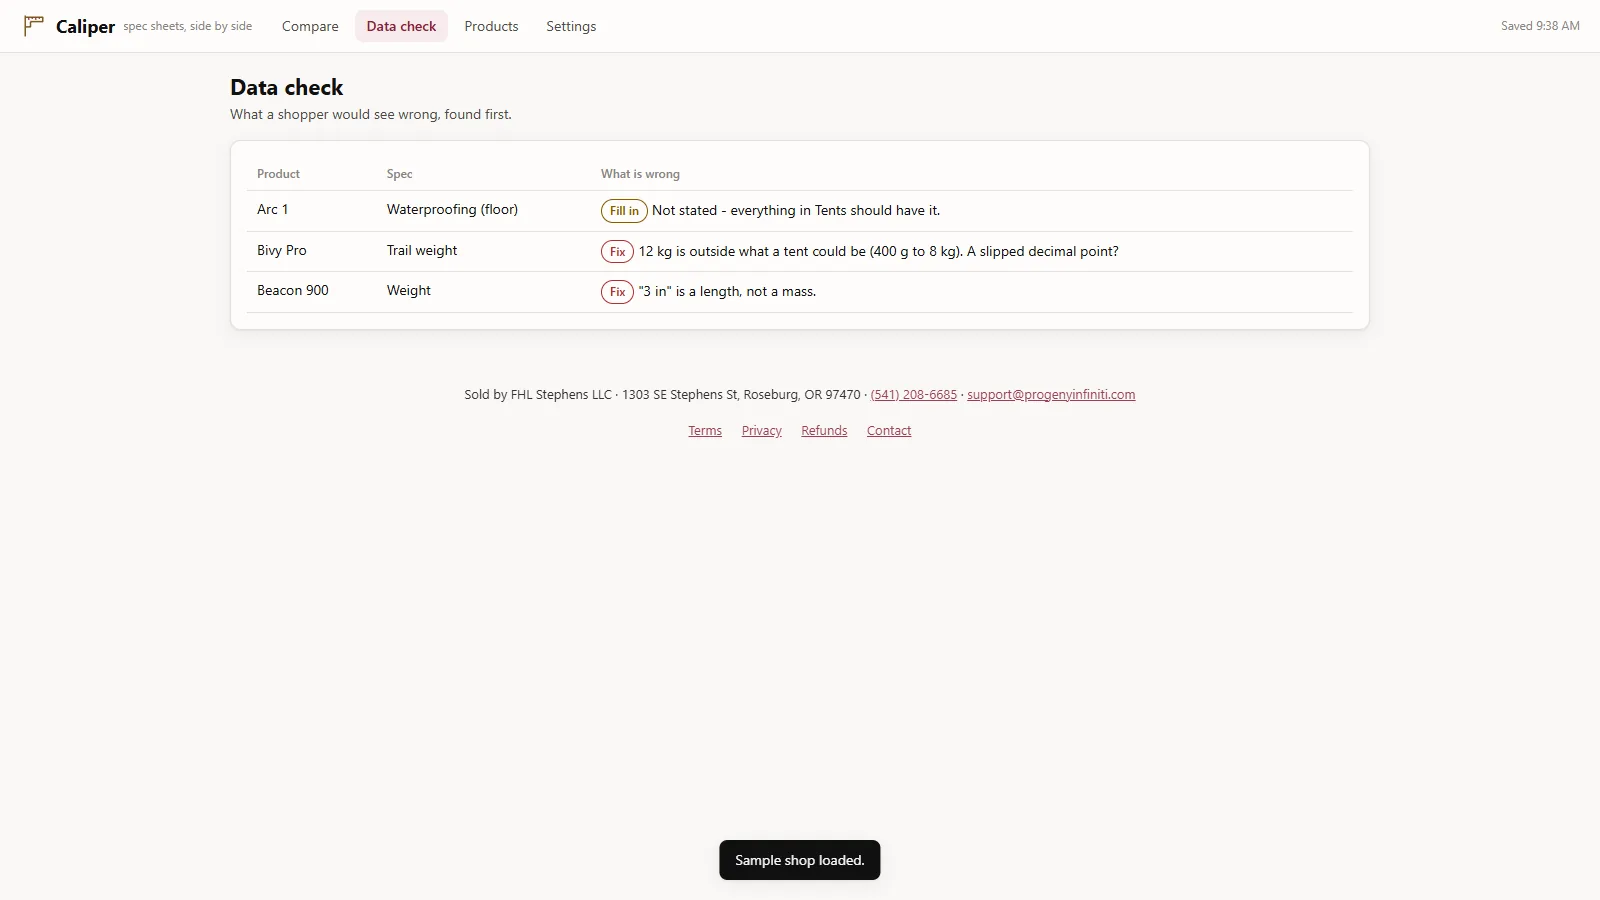The height and width of the screenshot is (900, 1600).
Task: Click the 'Not stated' message for Arc 1
Action: 796,211
